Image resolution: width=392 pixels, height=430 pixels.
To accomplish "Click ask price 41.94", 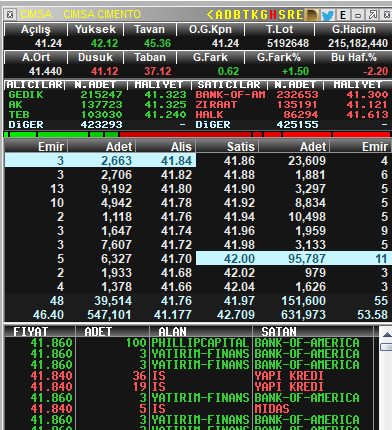I will click(x=239, y=217).
